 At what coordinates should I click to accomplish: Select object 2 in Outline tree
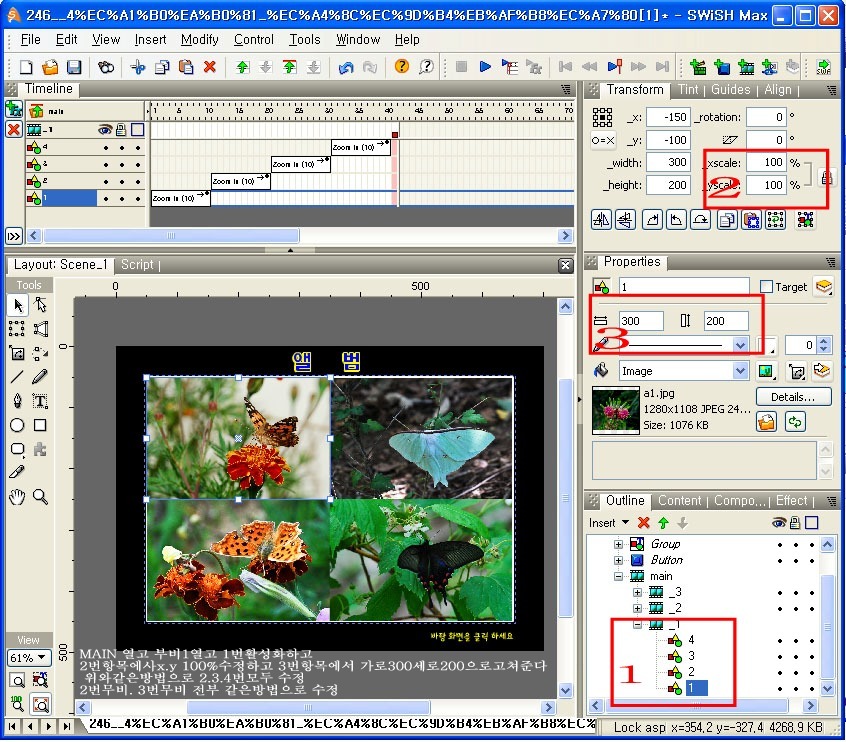[x=691, y=672]
